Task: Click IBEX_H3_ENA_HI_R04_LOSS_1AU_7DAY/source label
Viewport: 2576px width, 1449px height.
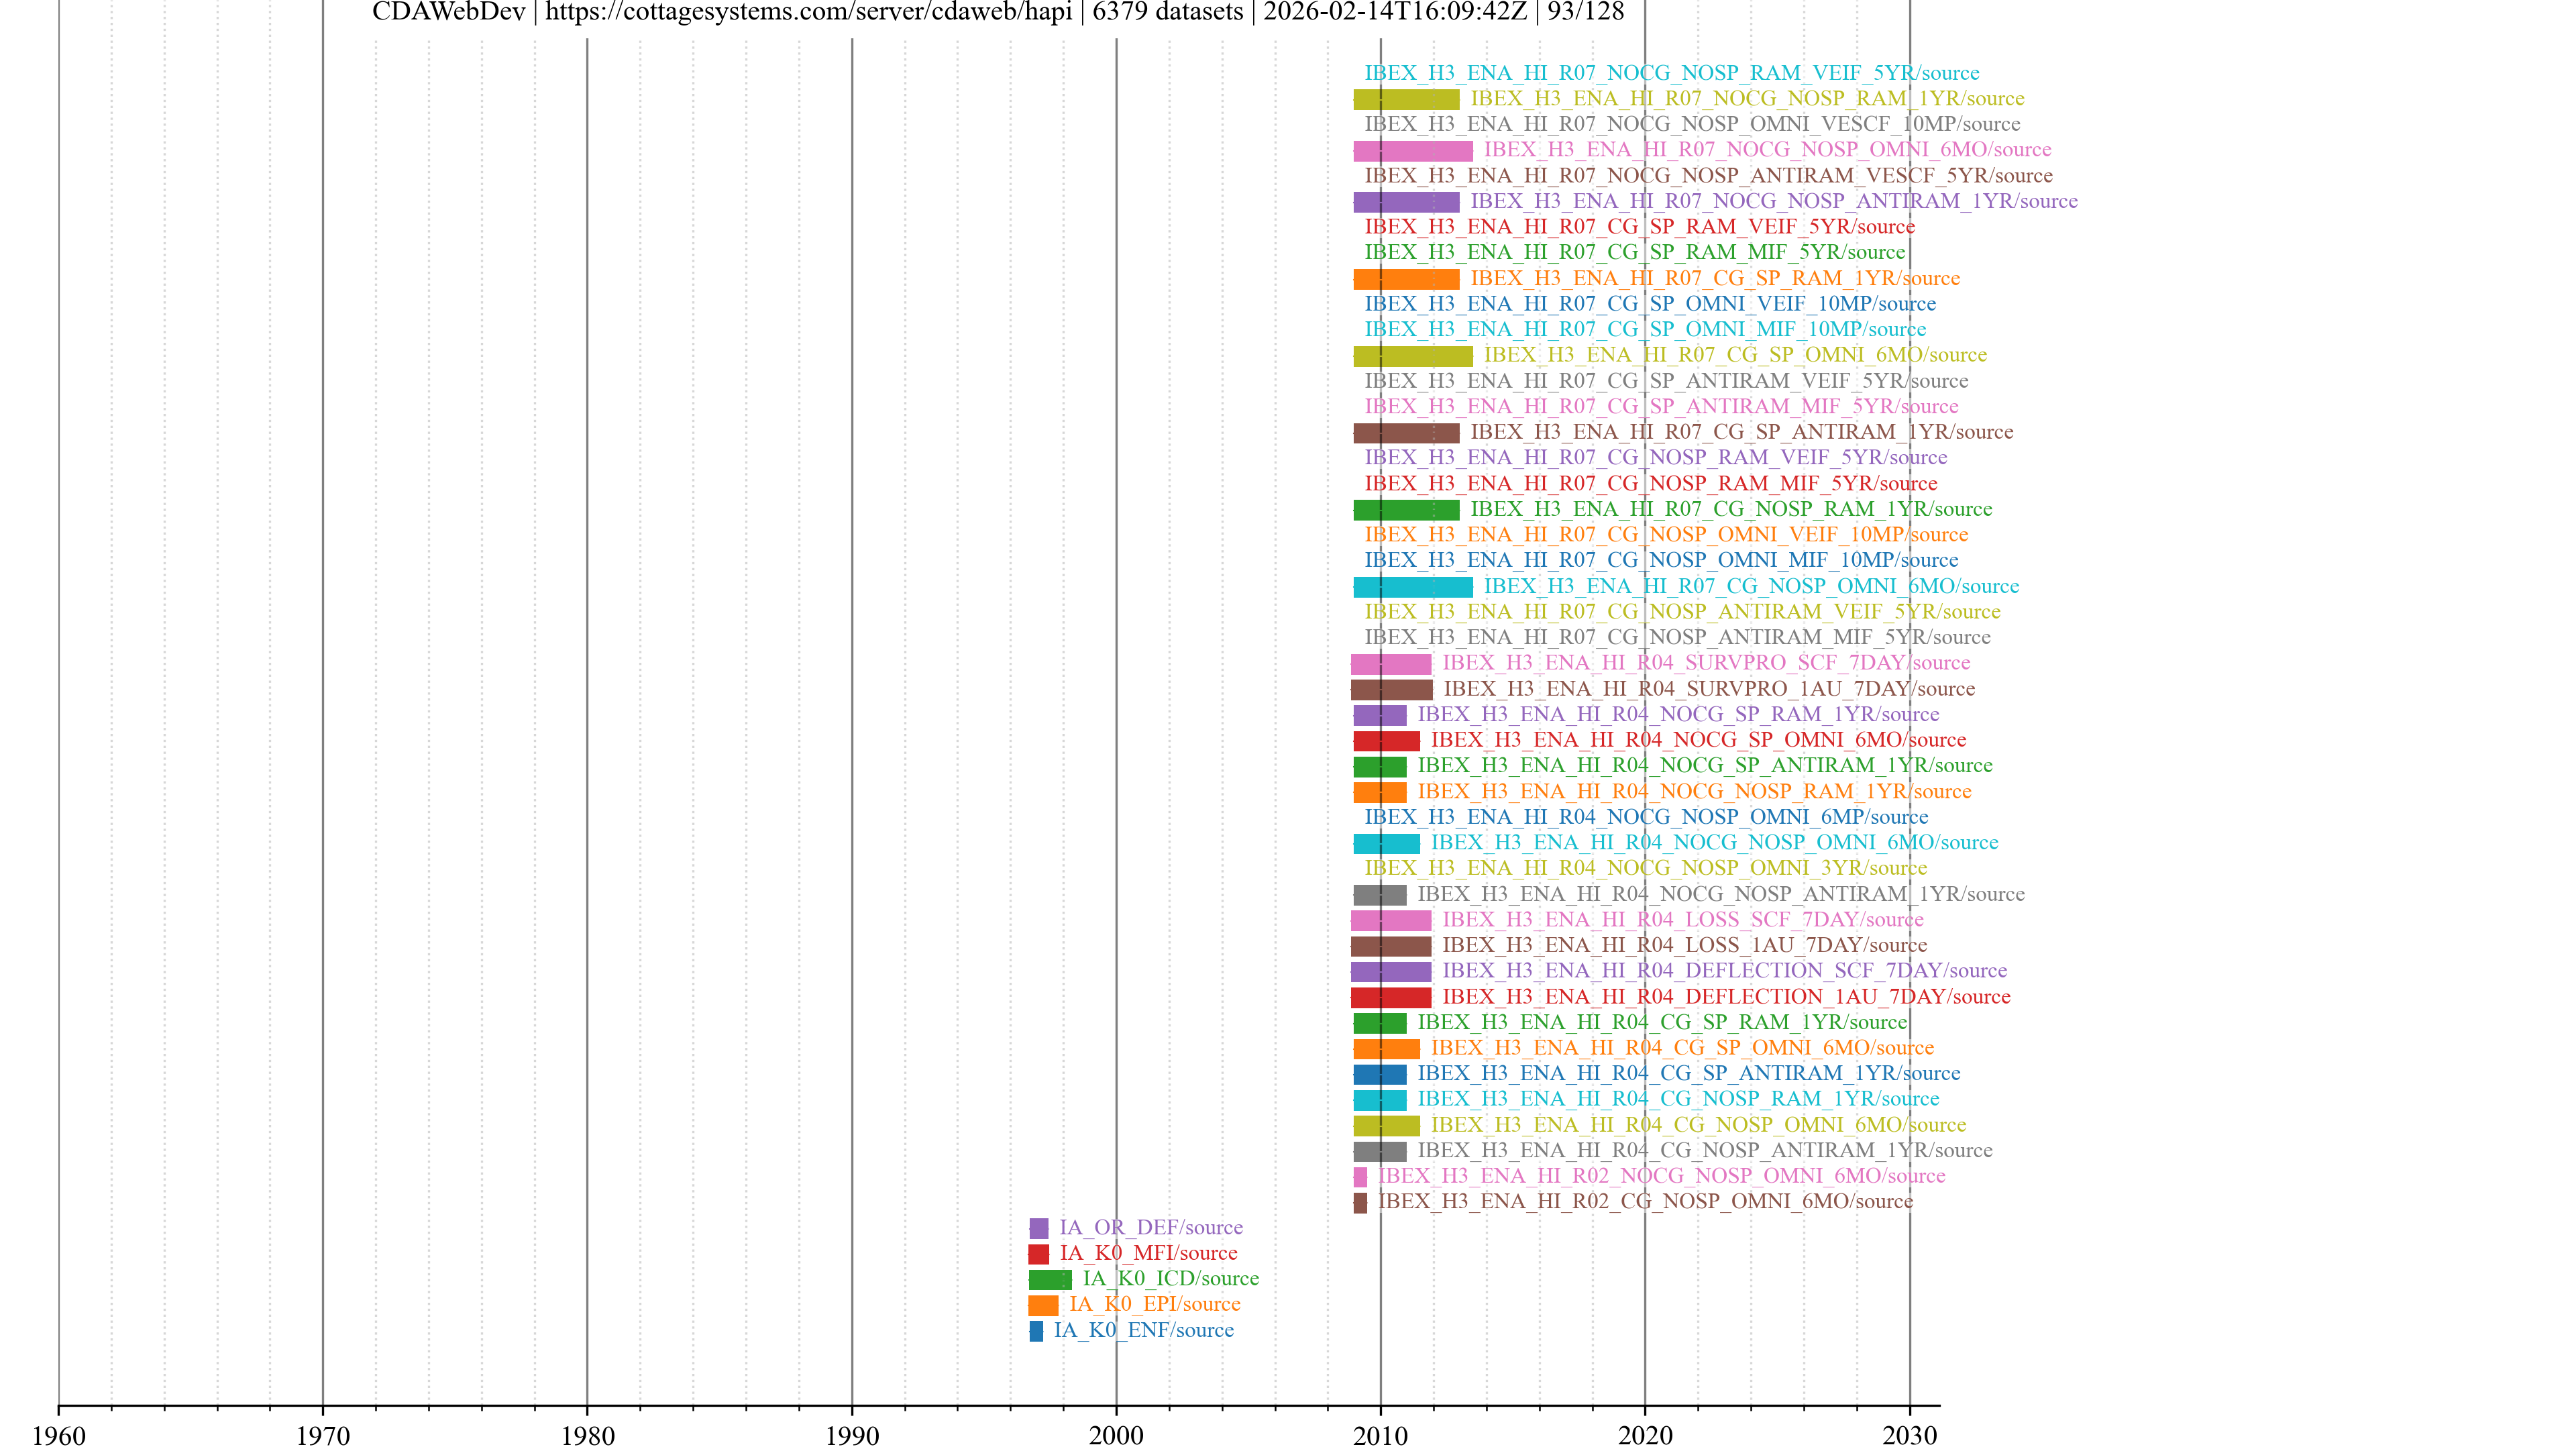Action: pyautogui.click(x=1684, y=945)
